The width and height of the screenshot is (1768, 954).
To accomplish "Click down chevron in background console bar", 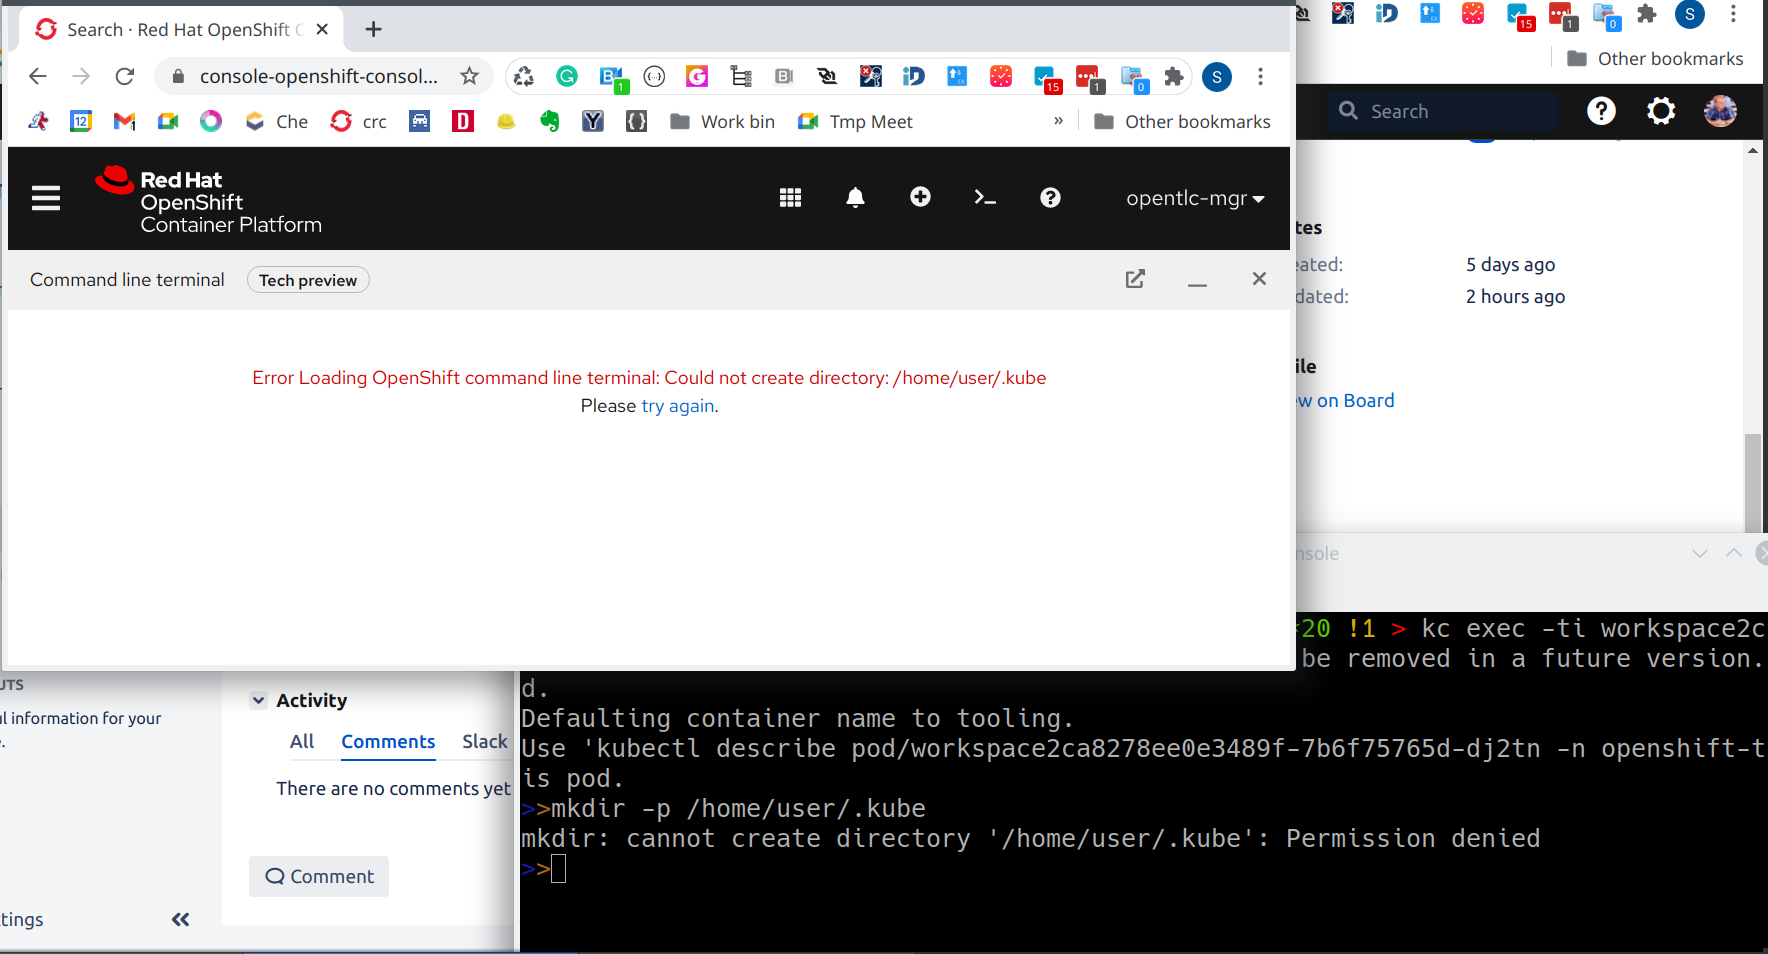I will (1700, 553).
